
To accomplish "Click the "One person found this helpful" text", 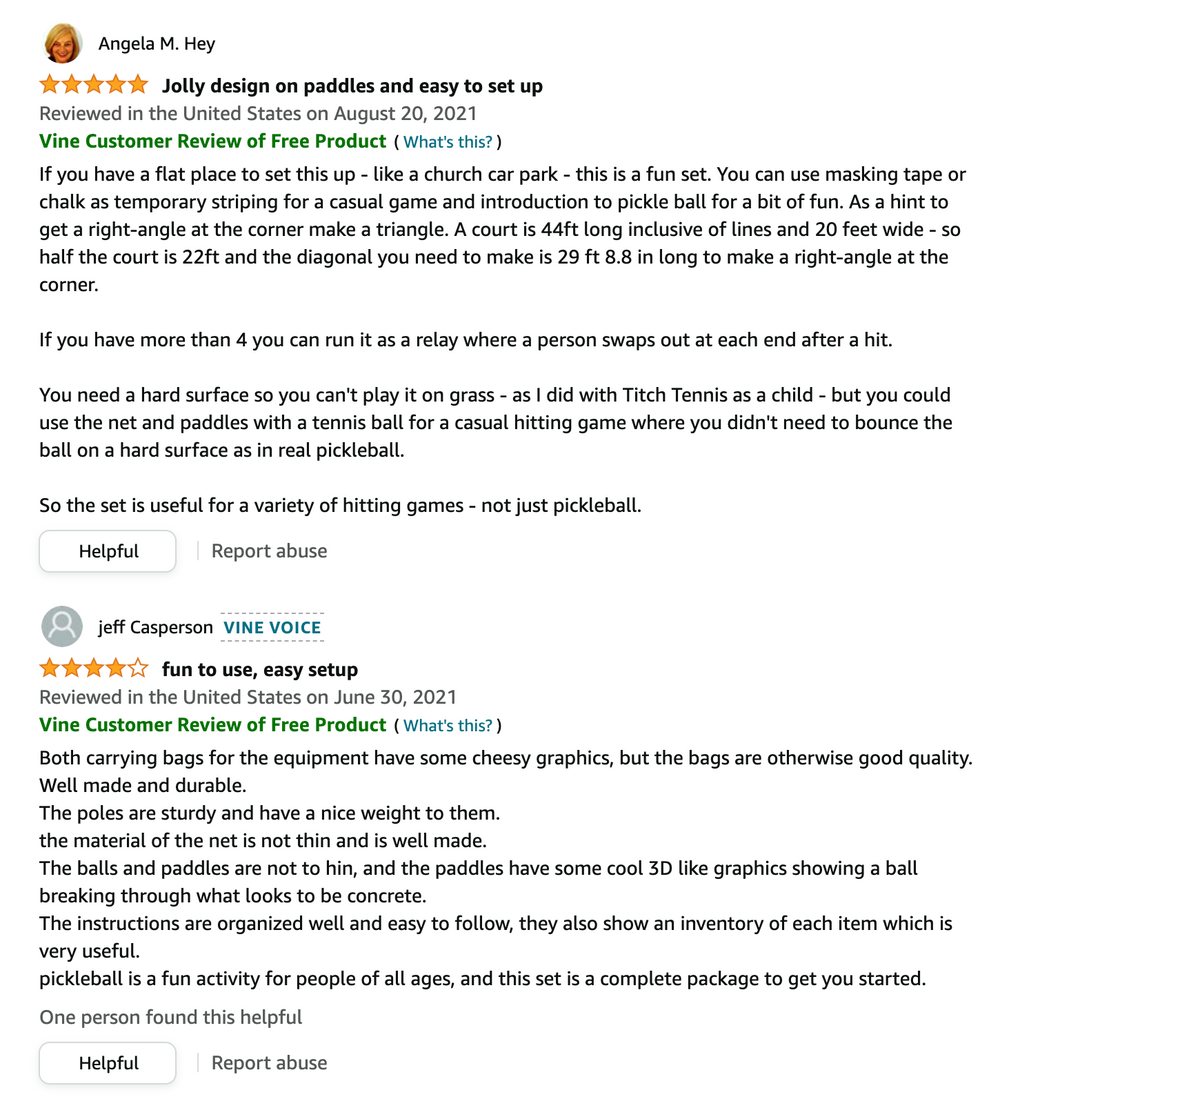I will point(171,1017).
